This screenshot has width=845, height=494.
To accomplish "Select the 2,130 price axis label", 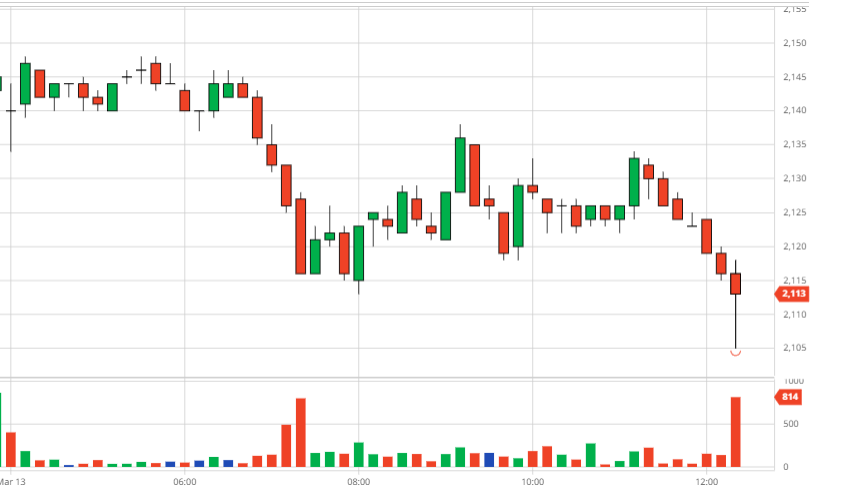I will point(794,178).
